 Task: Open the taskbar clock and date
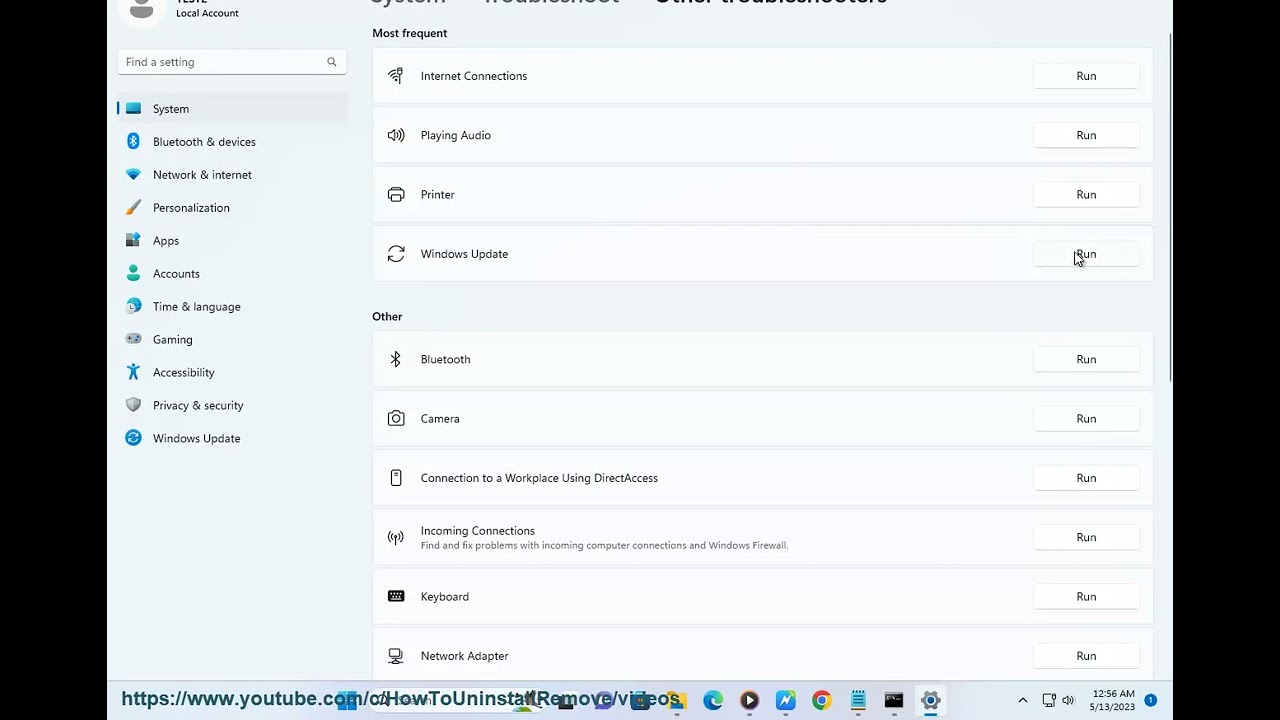pyautogui.click(x=1113, y=700)
